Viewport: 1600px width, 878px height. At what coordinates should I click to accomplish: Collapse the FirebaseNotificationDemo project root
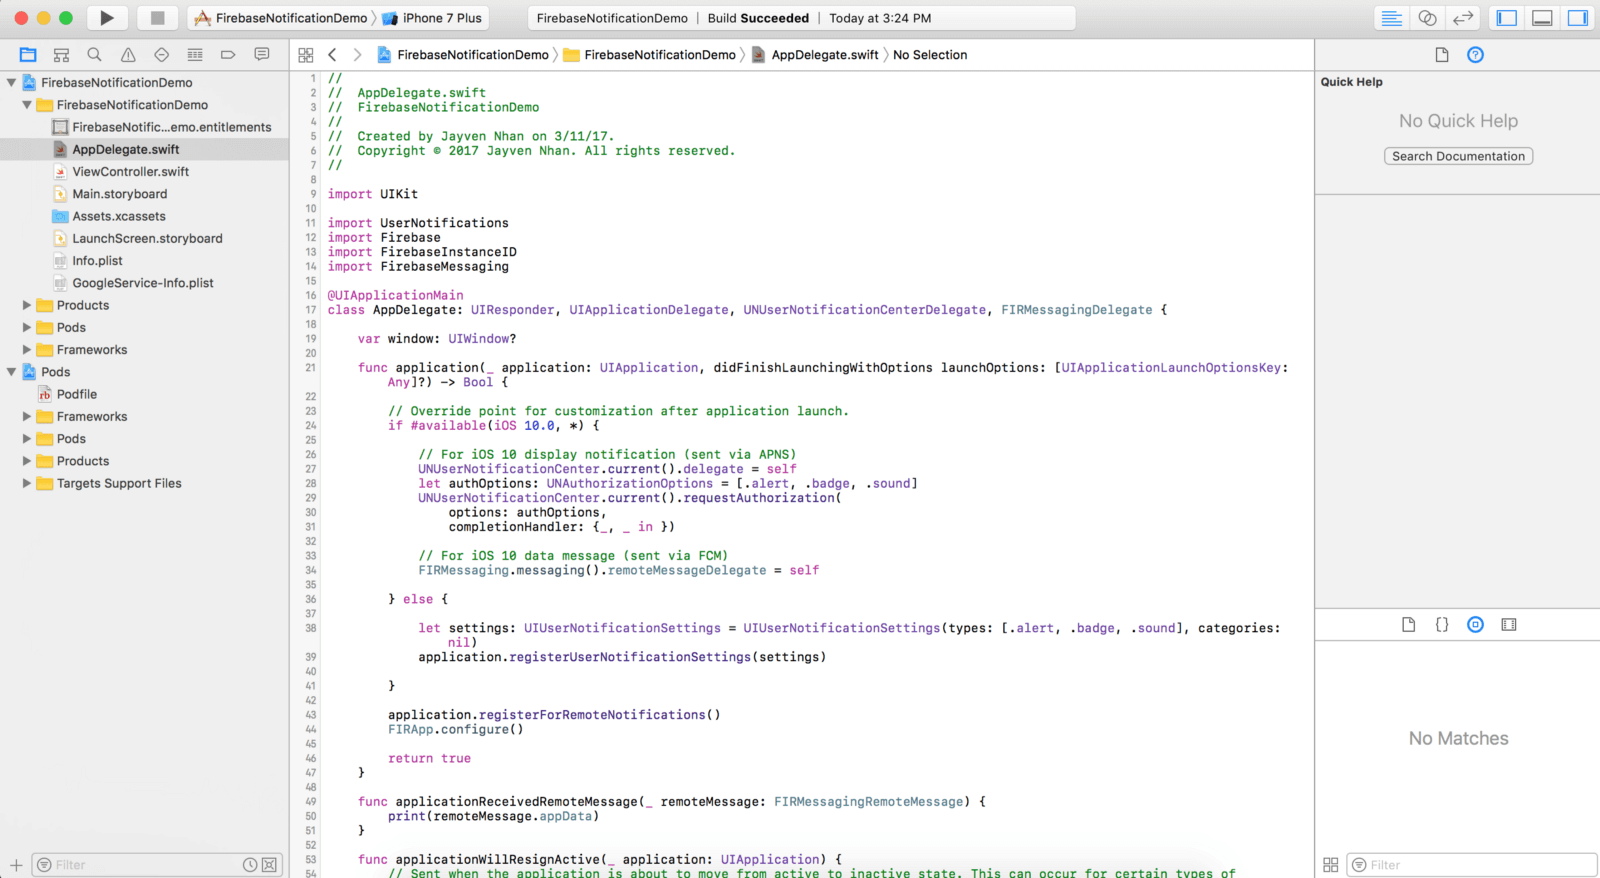click(x=11, y=83)
